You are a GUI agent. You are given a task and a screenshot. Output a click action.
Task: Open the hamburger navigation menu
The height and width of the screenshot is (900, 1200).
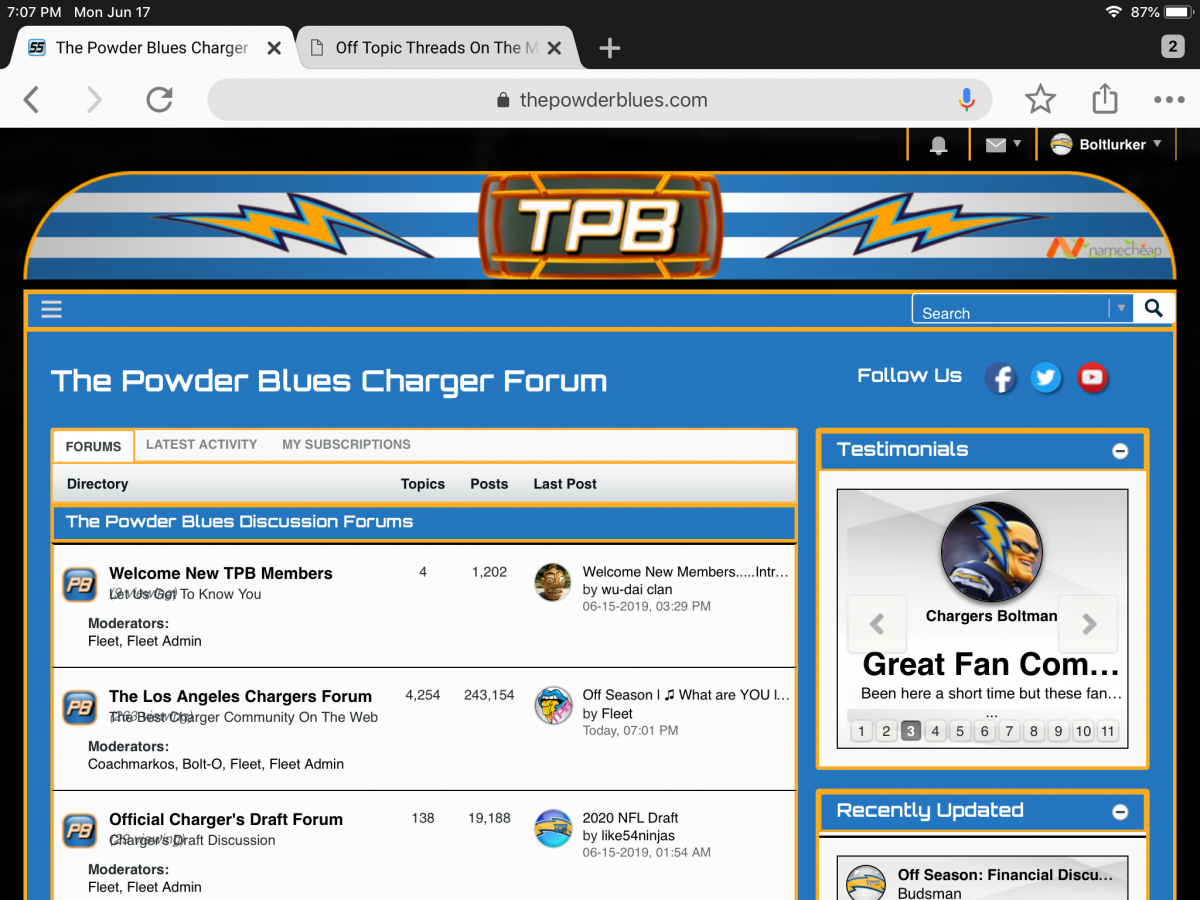tap(52, 309)
